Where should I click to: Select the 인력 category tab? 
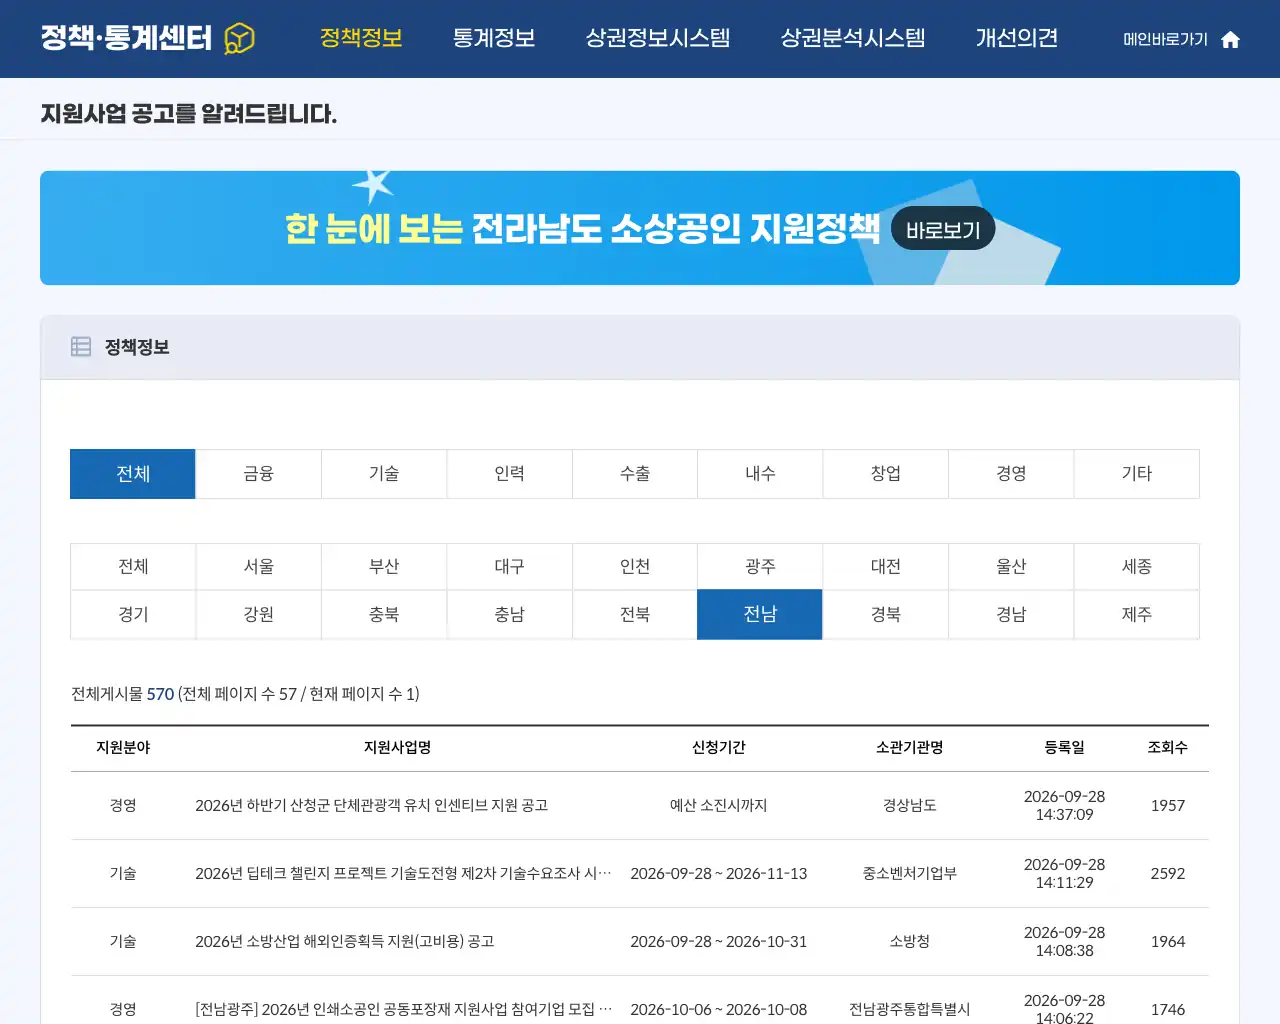(510, 474)
